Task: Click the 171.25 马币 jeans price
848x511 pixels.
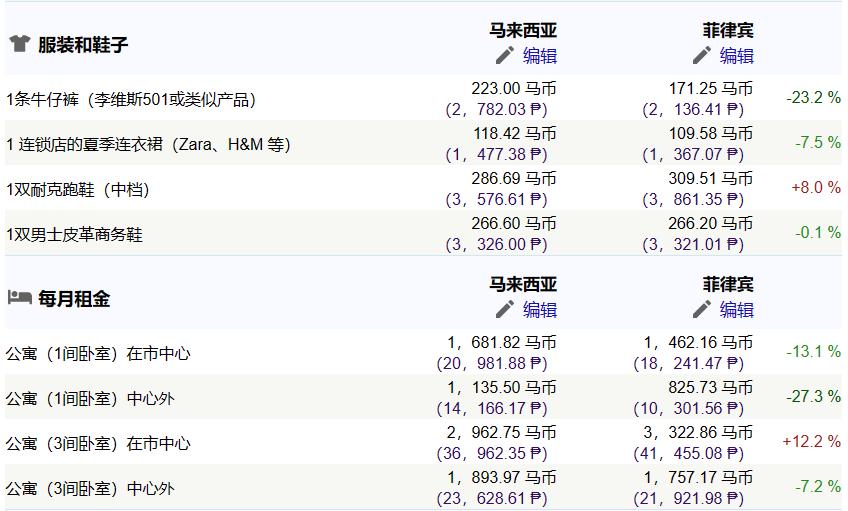Action: 711,88
